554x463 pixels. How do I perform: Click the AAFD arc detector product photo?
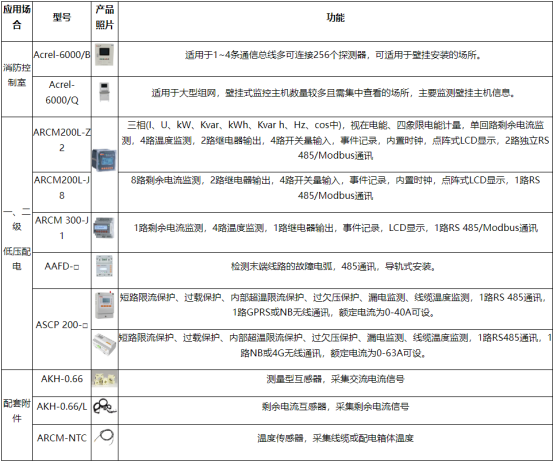pos(105,266)
